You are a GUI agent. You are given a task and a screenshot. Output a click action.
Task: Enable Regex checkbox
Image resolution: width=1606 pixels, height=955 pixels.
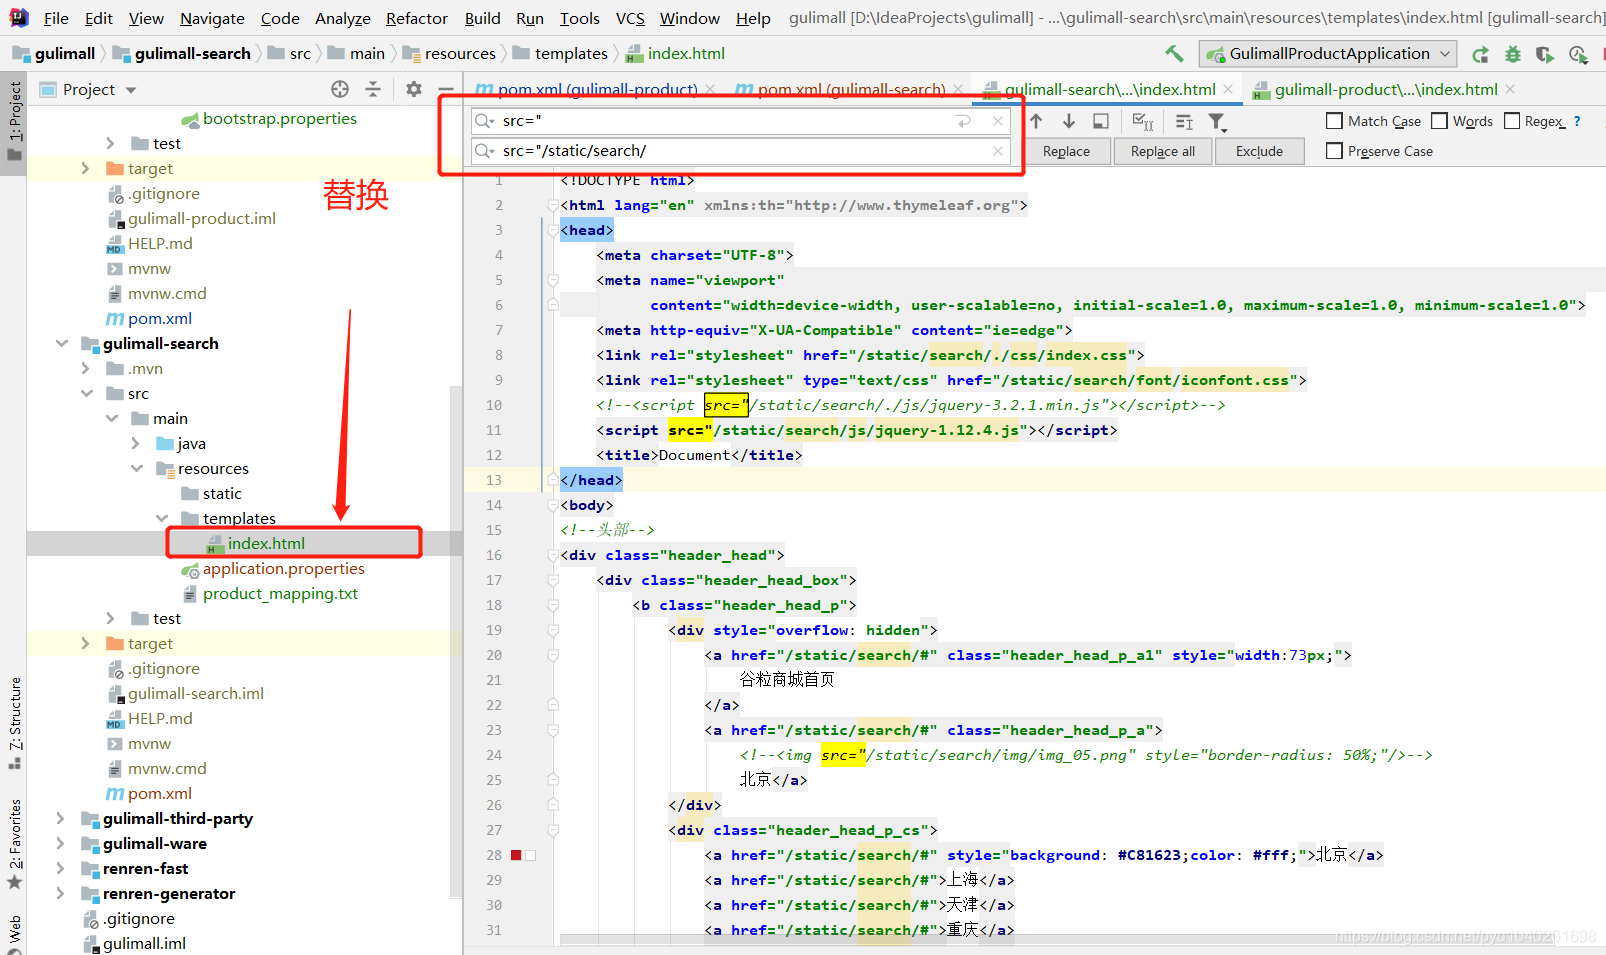[1512, 121]
